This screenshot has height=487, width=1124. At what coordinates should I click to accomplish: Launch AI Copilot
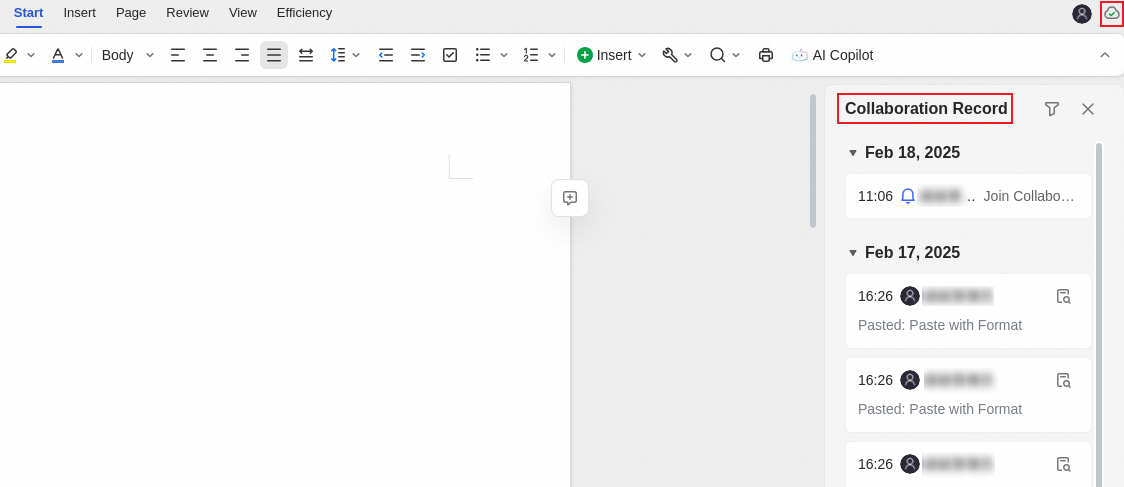(x=832, y=55)
